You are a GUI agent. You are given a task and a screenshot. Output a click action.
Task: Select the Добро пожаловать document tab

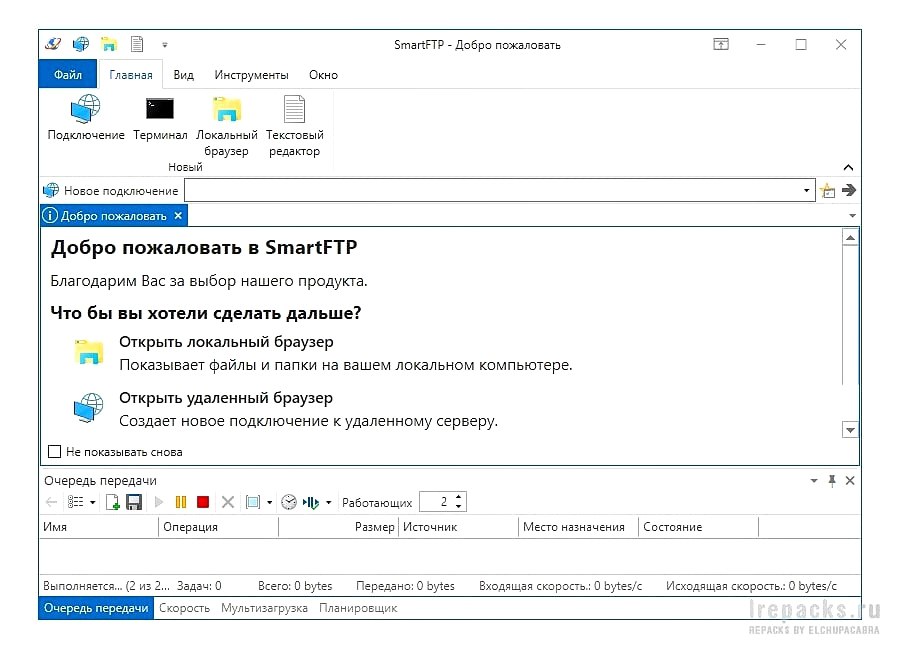[x=114, y=216]
